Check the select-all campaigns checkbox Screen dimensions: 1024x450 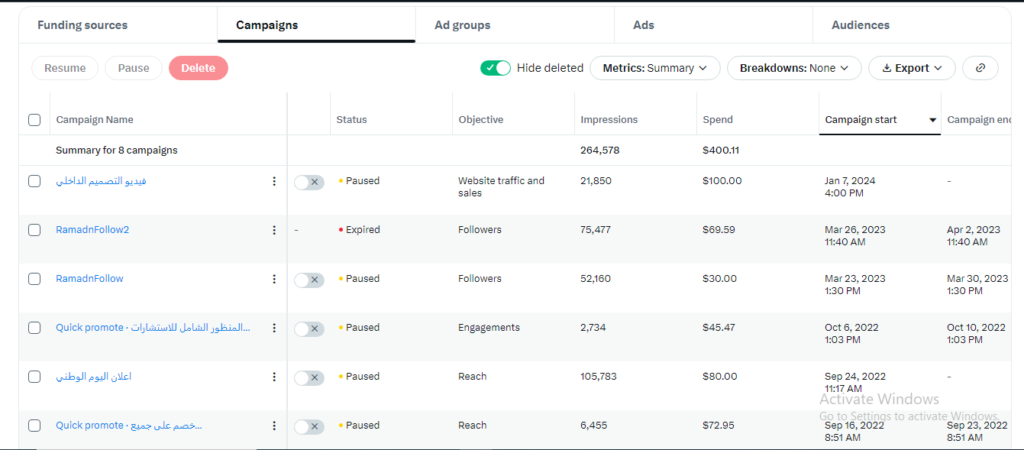[x=35, y=120]
